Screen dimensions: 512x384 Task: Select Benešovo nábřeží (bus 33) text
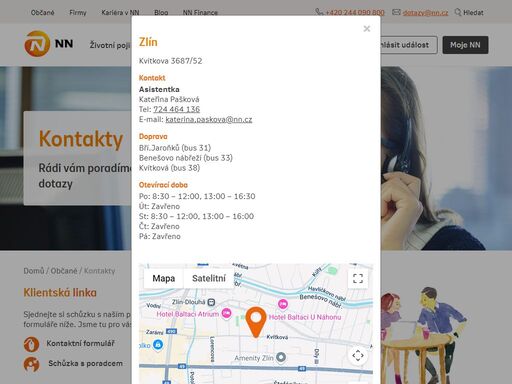click(186, 158)
